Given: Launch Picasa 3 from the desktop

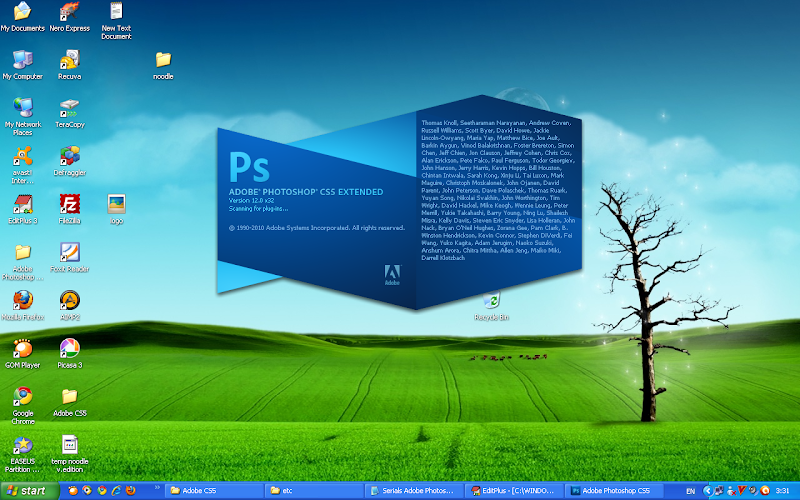Looking at the screenshot, I should point(69,353).
